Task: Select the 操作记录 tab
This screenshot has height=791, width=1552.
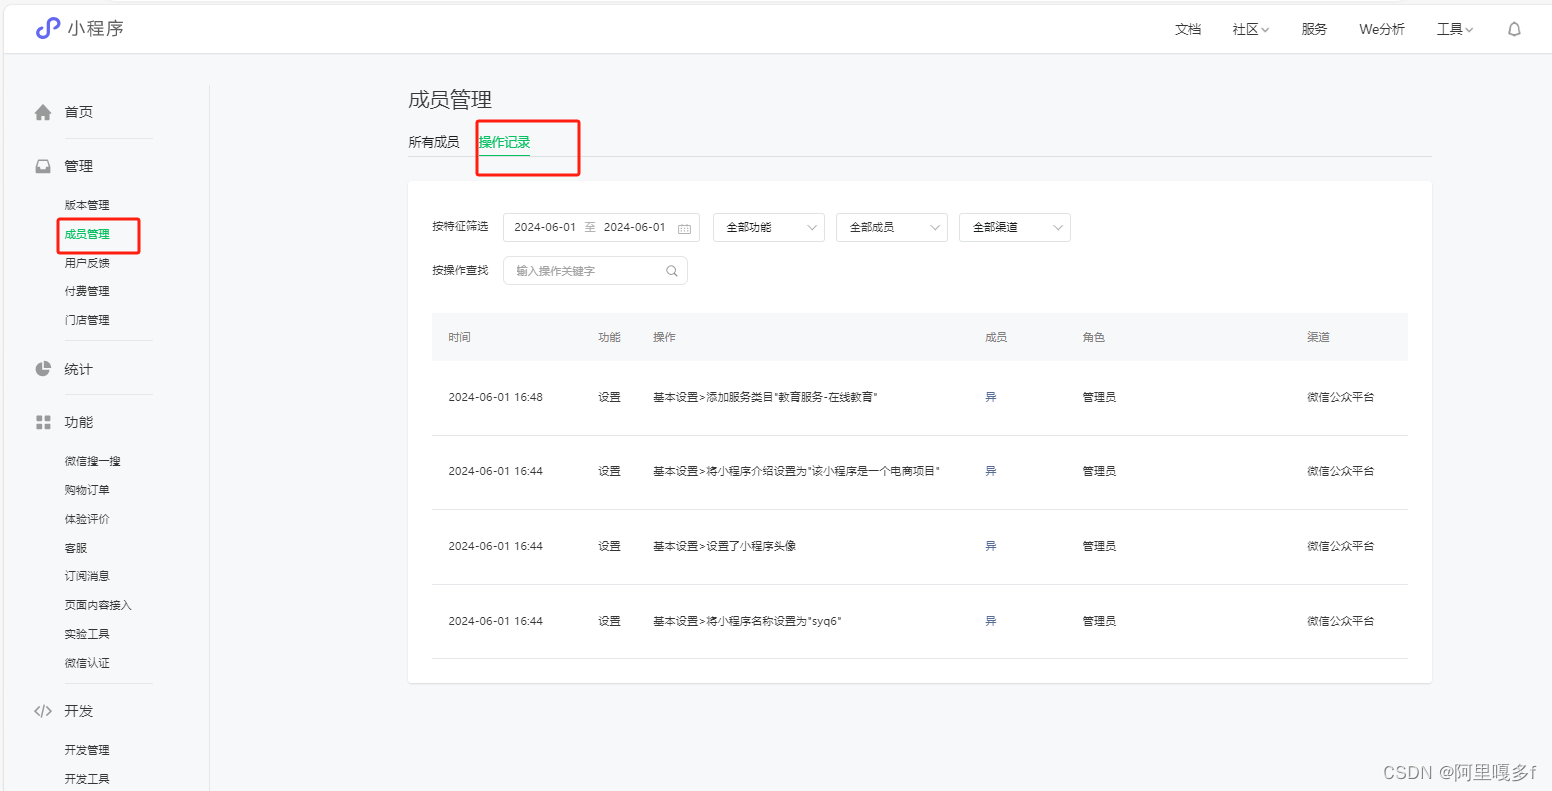Action: [503, 142]
